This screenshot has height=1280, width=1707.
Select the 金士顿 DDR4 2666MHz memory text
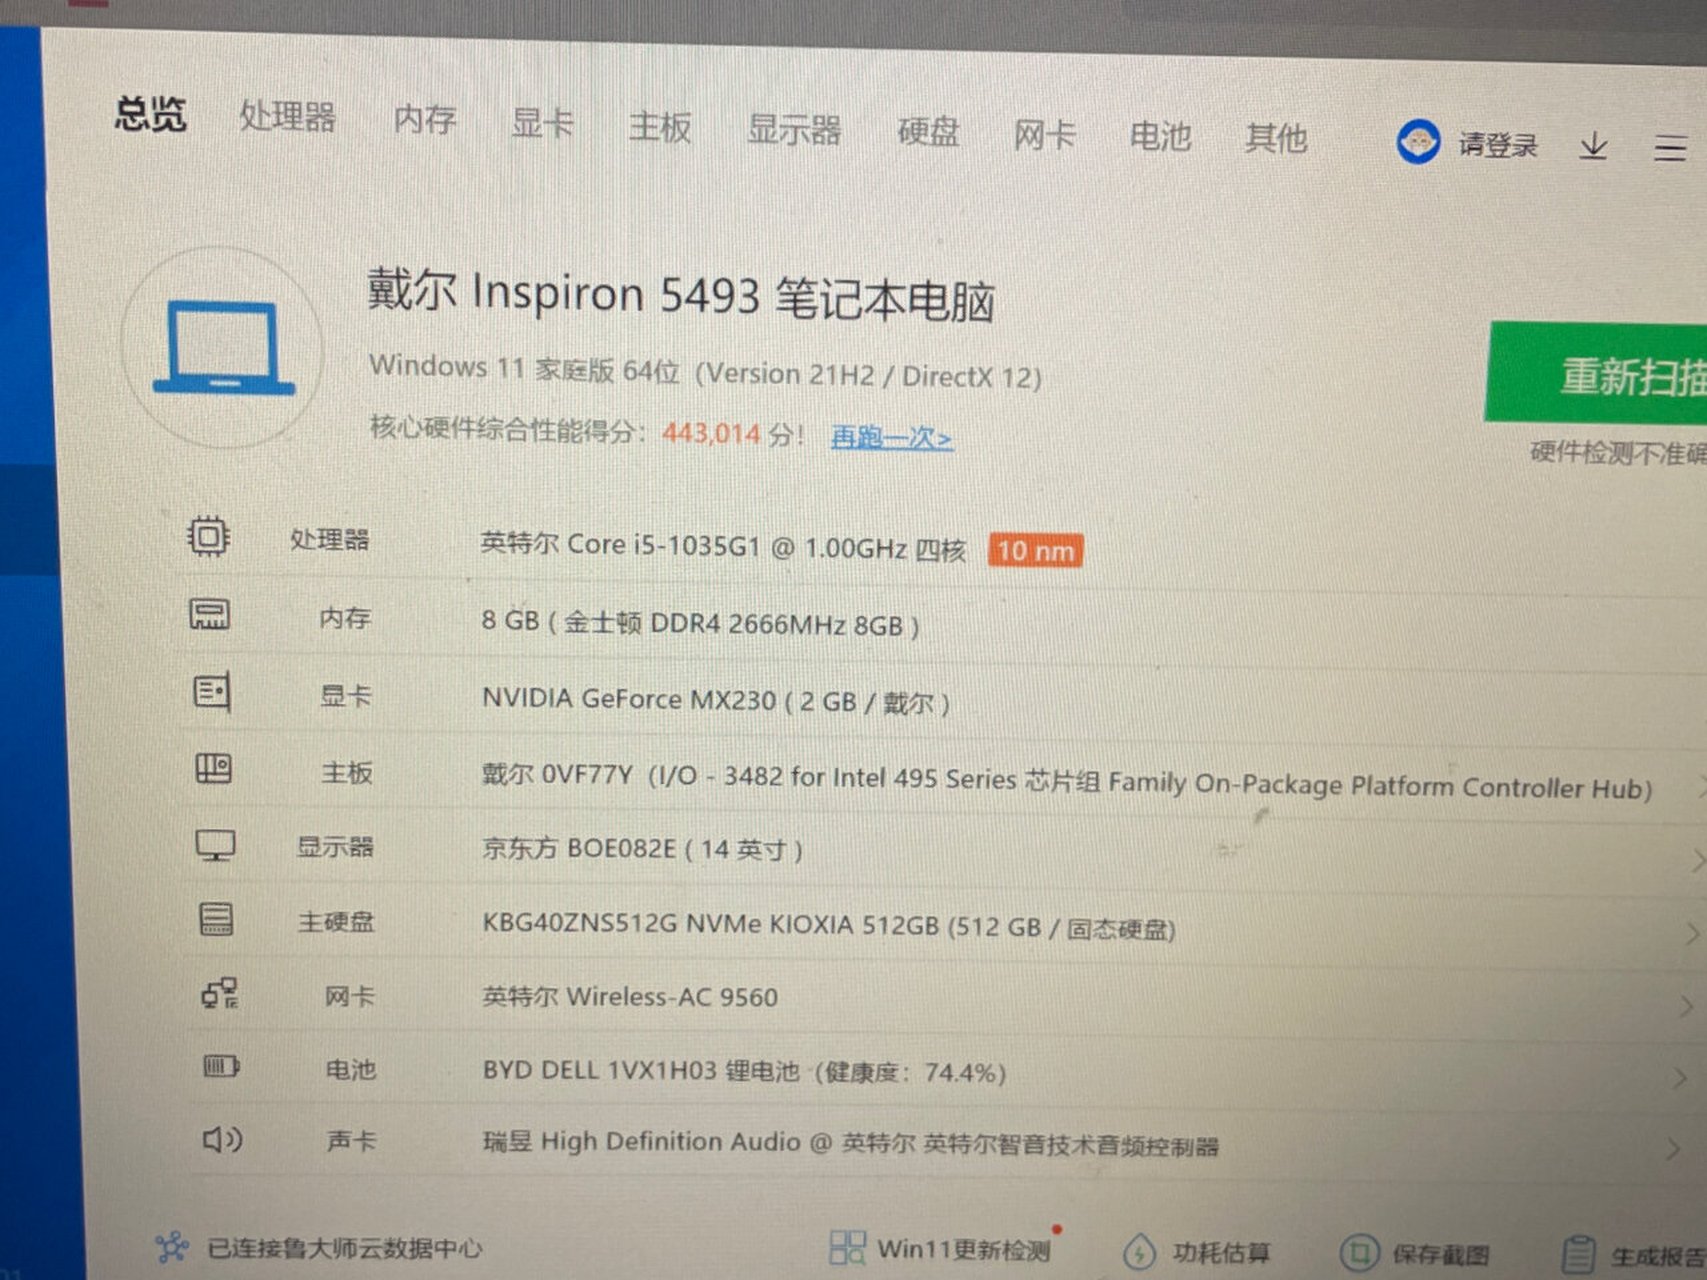pos(700,623)
